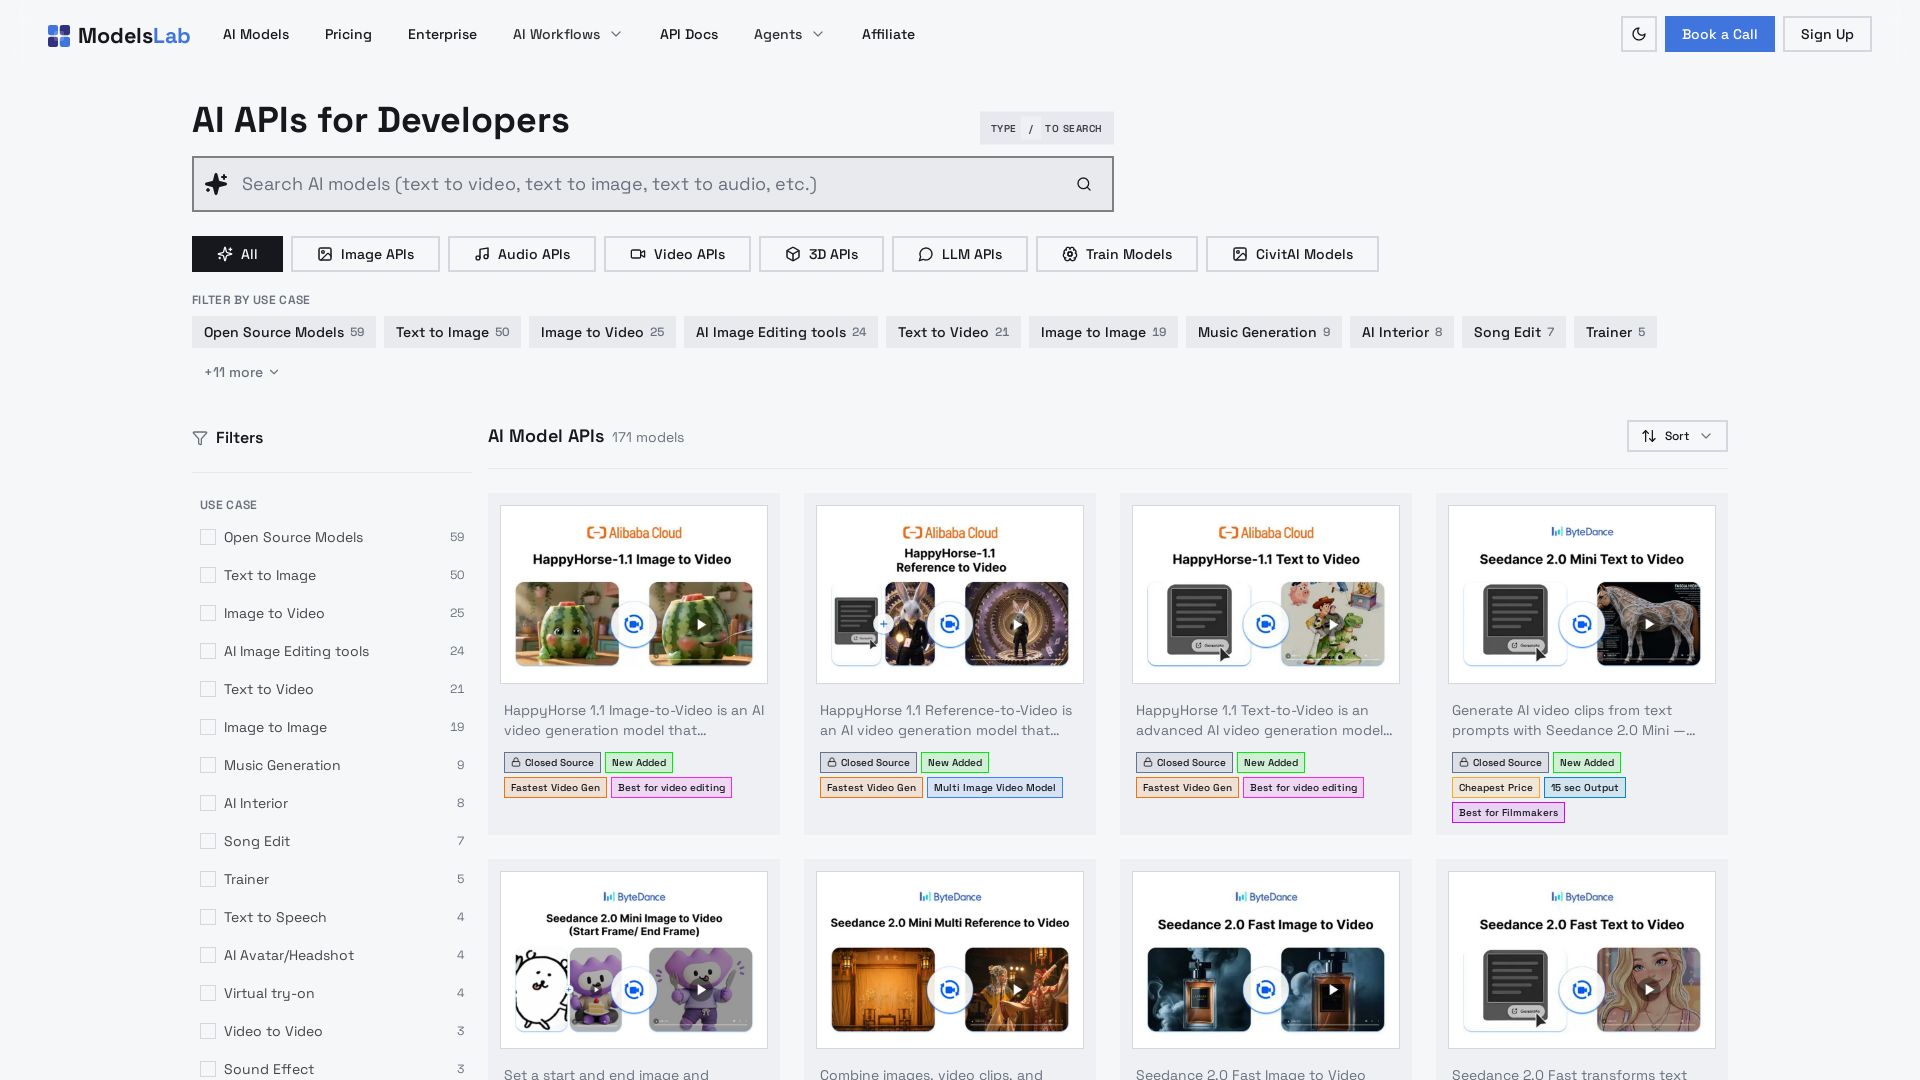
Task: Check the Text to Video checkbox
Action: [x=208, y=689]
